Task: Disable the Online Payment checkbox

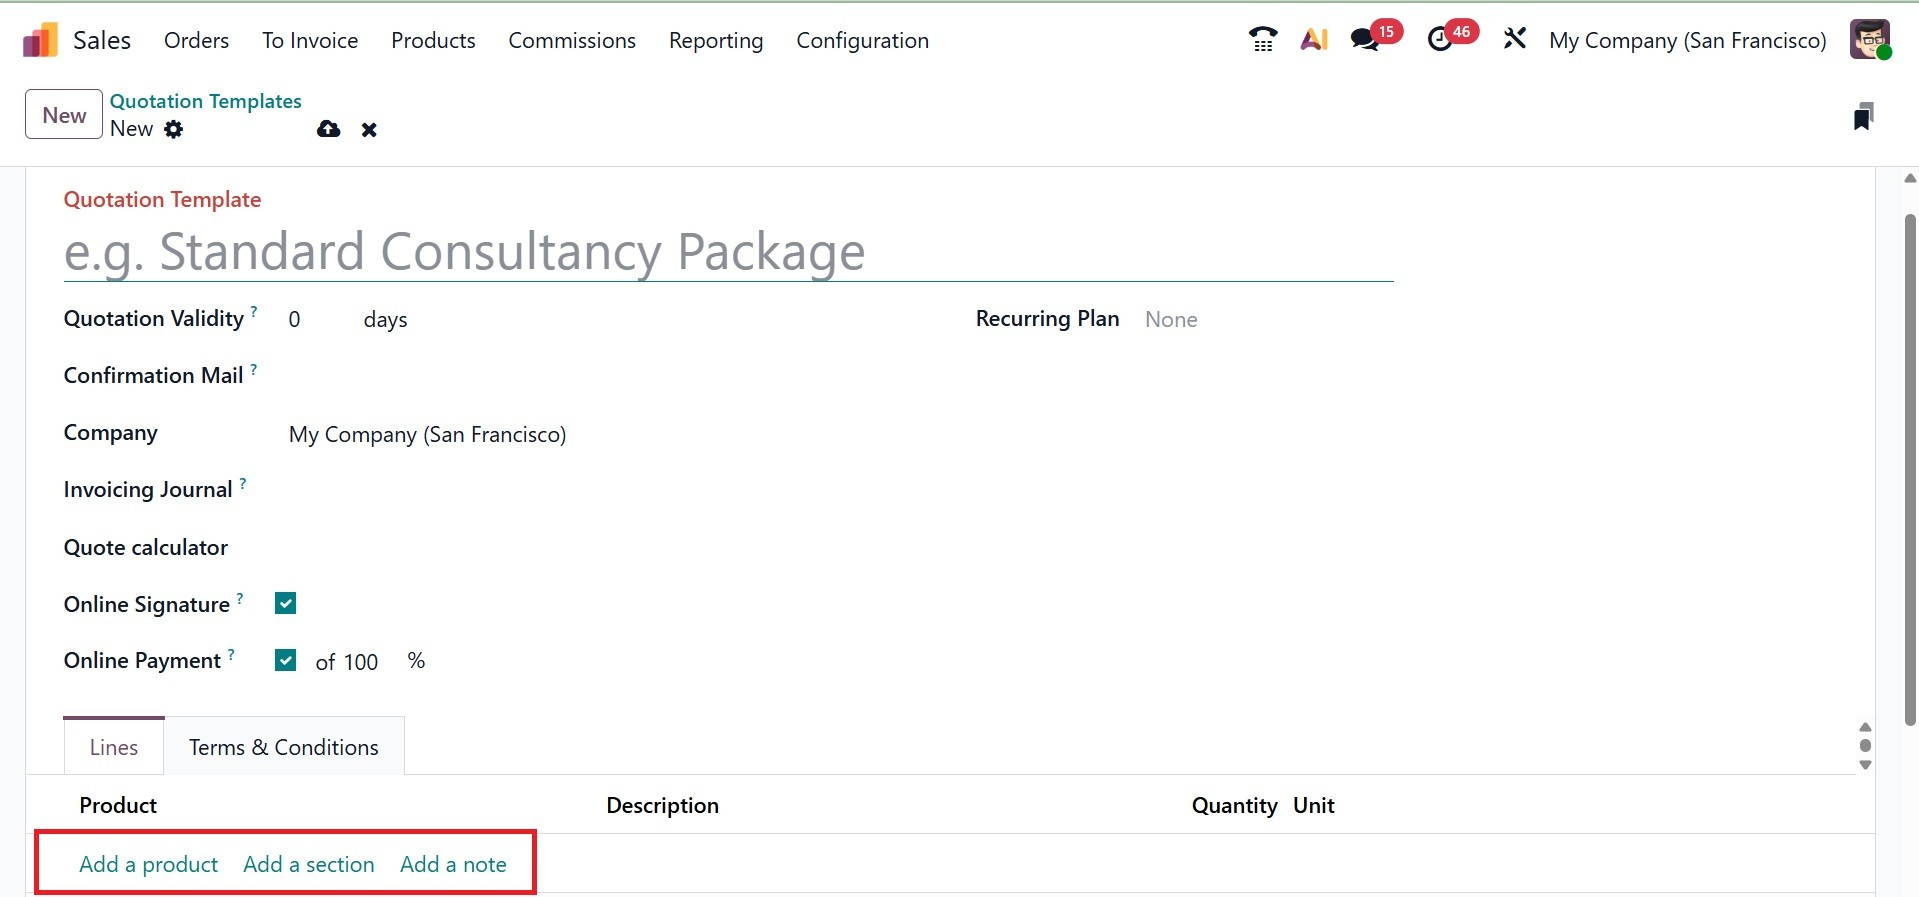Action: click(286, 661)
